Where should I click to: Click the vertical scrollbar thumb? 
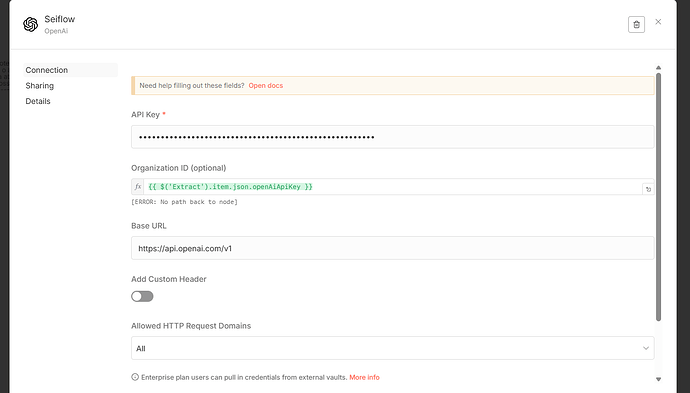658,197
